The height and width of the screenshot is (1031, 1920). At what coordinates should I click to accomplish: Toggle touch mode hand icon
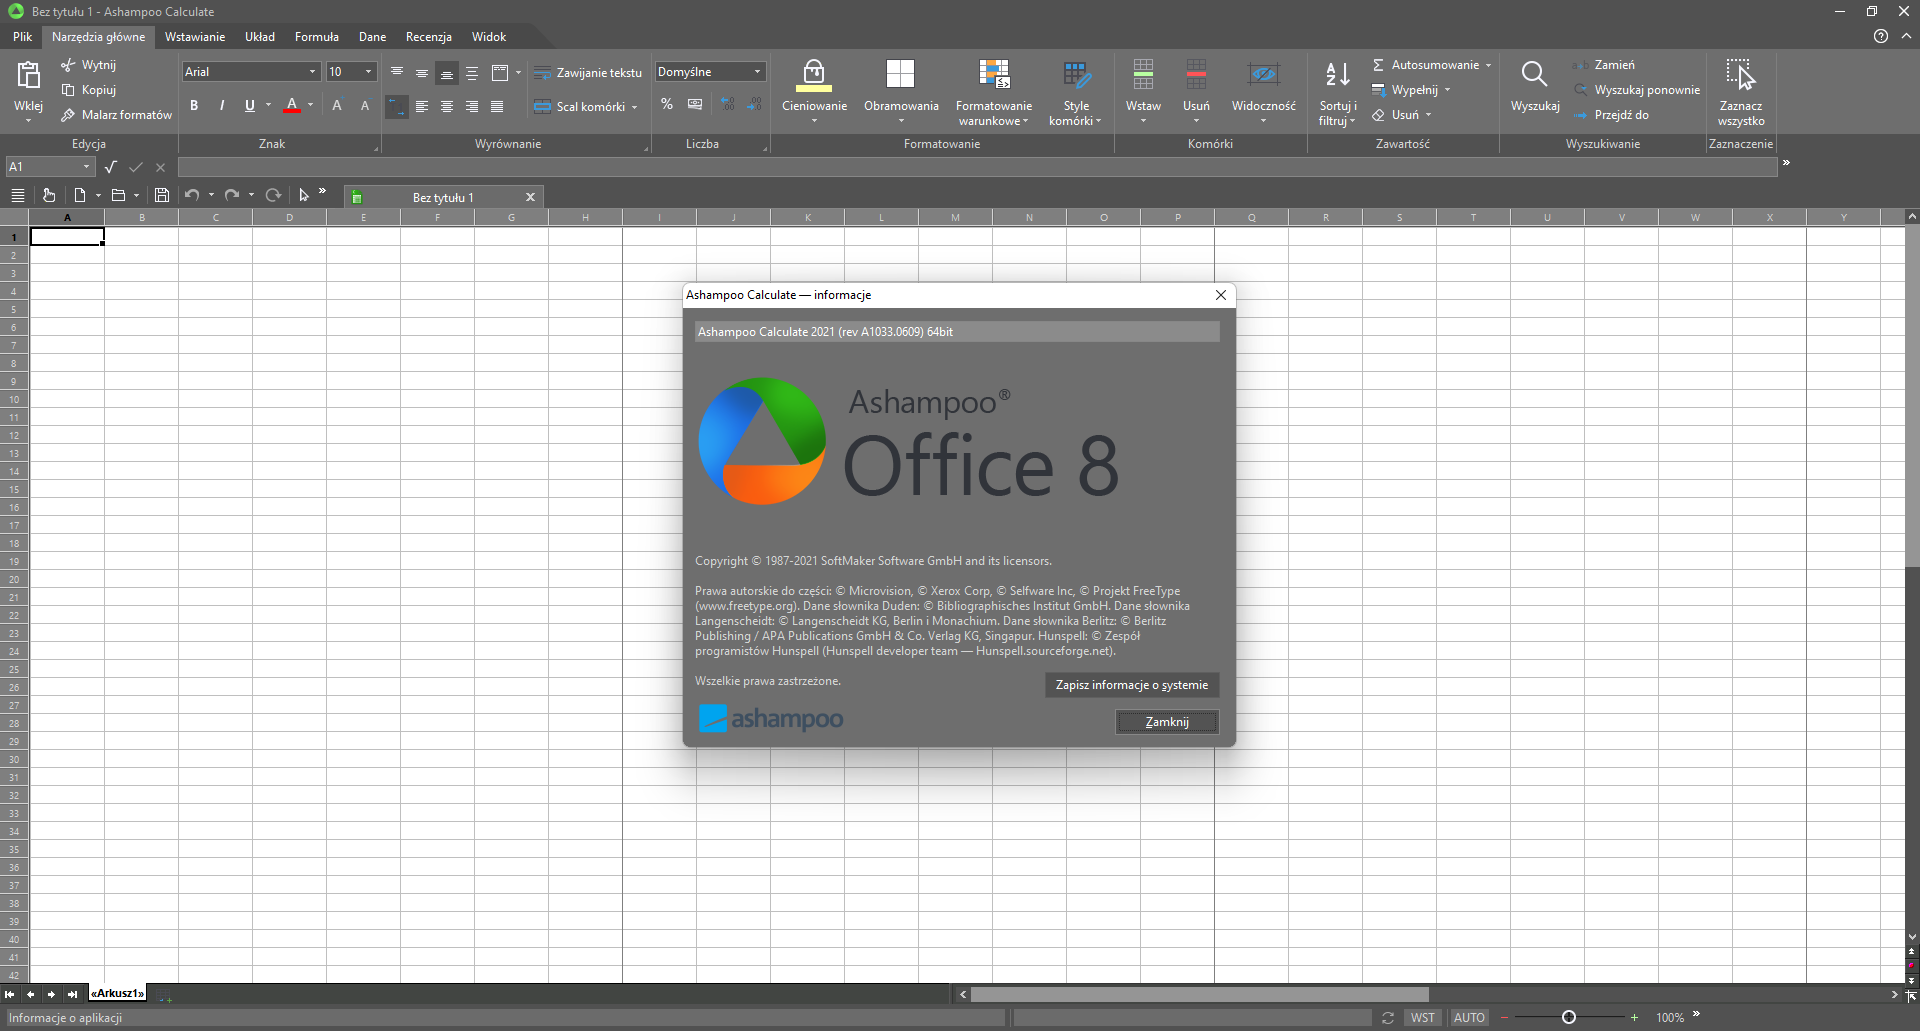pyautogui.click(x=49, y=196)
